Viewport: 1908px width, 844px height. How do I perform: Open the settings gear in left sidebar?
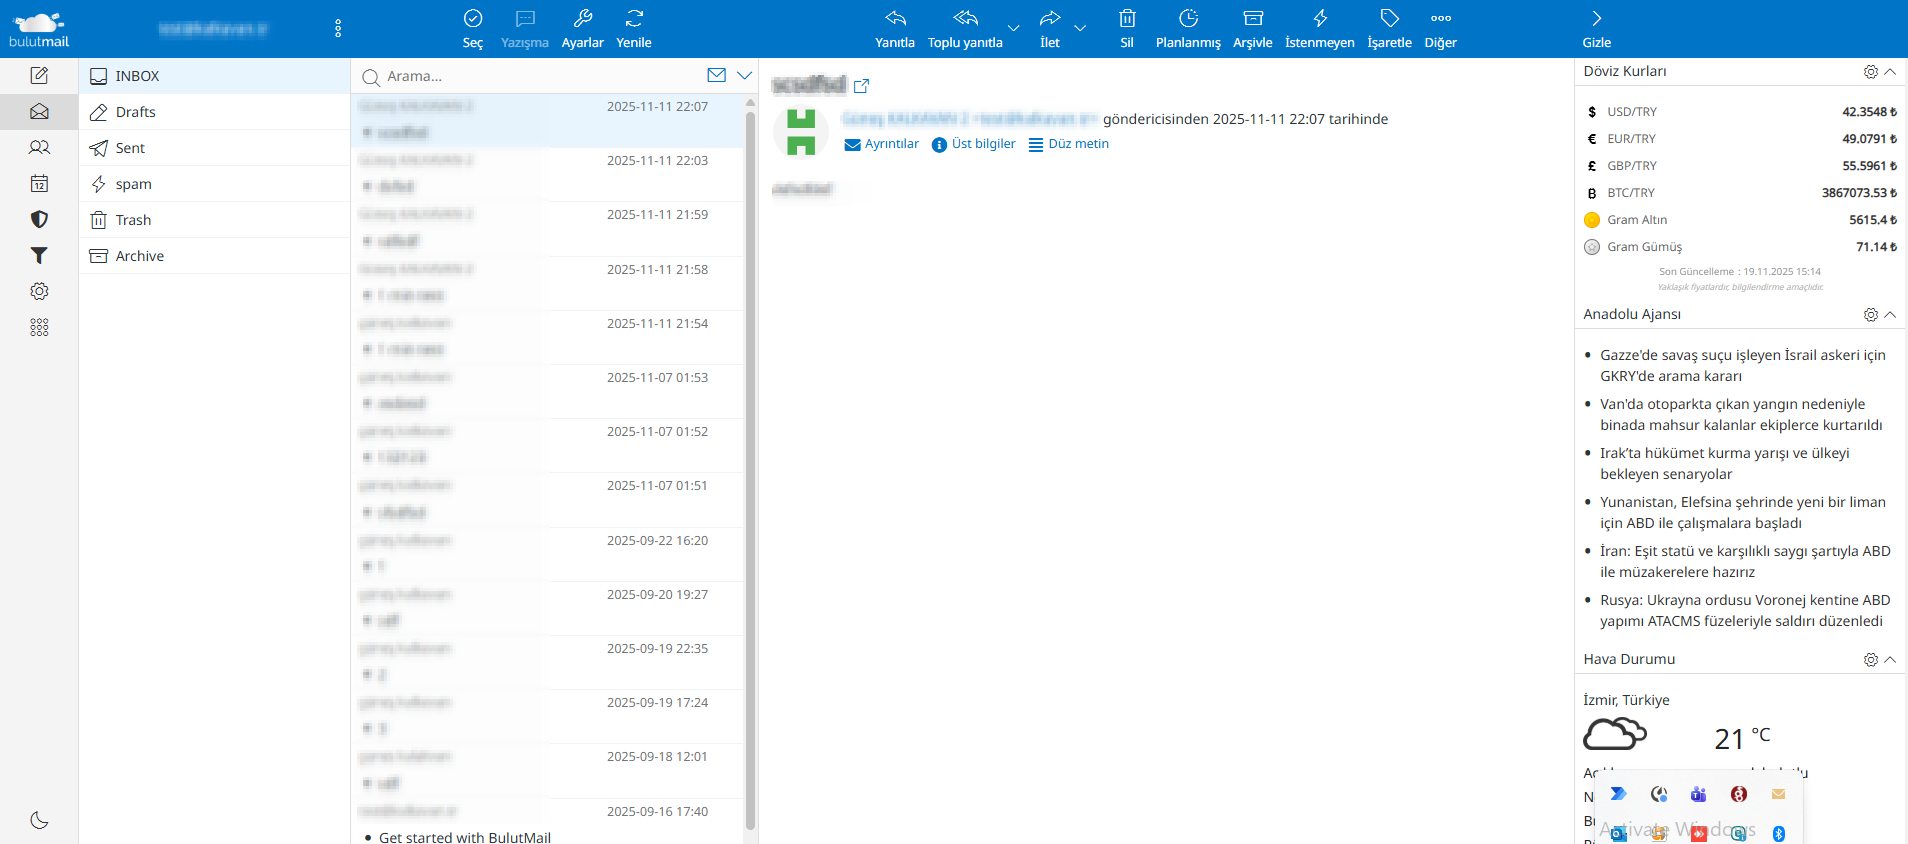point(39,291)
